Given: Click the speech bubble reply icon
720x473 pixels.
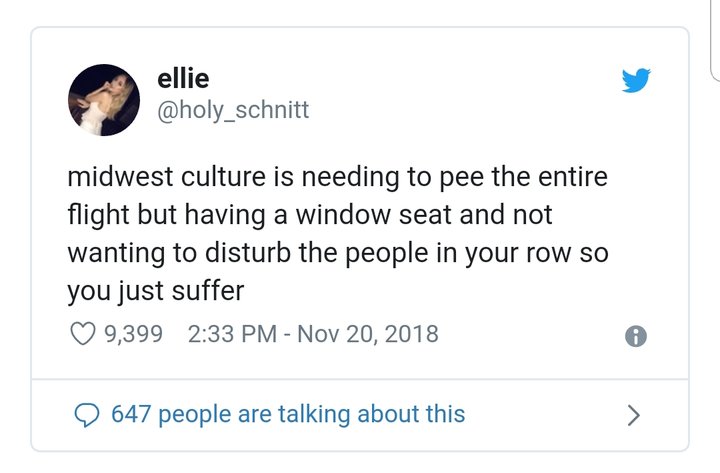Looking at the screenshot, I should 86,415.
